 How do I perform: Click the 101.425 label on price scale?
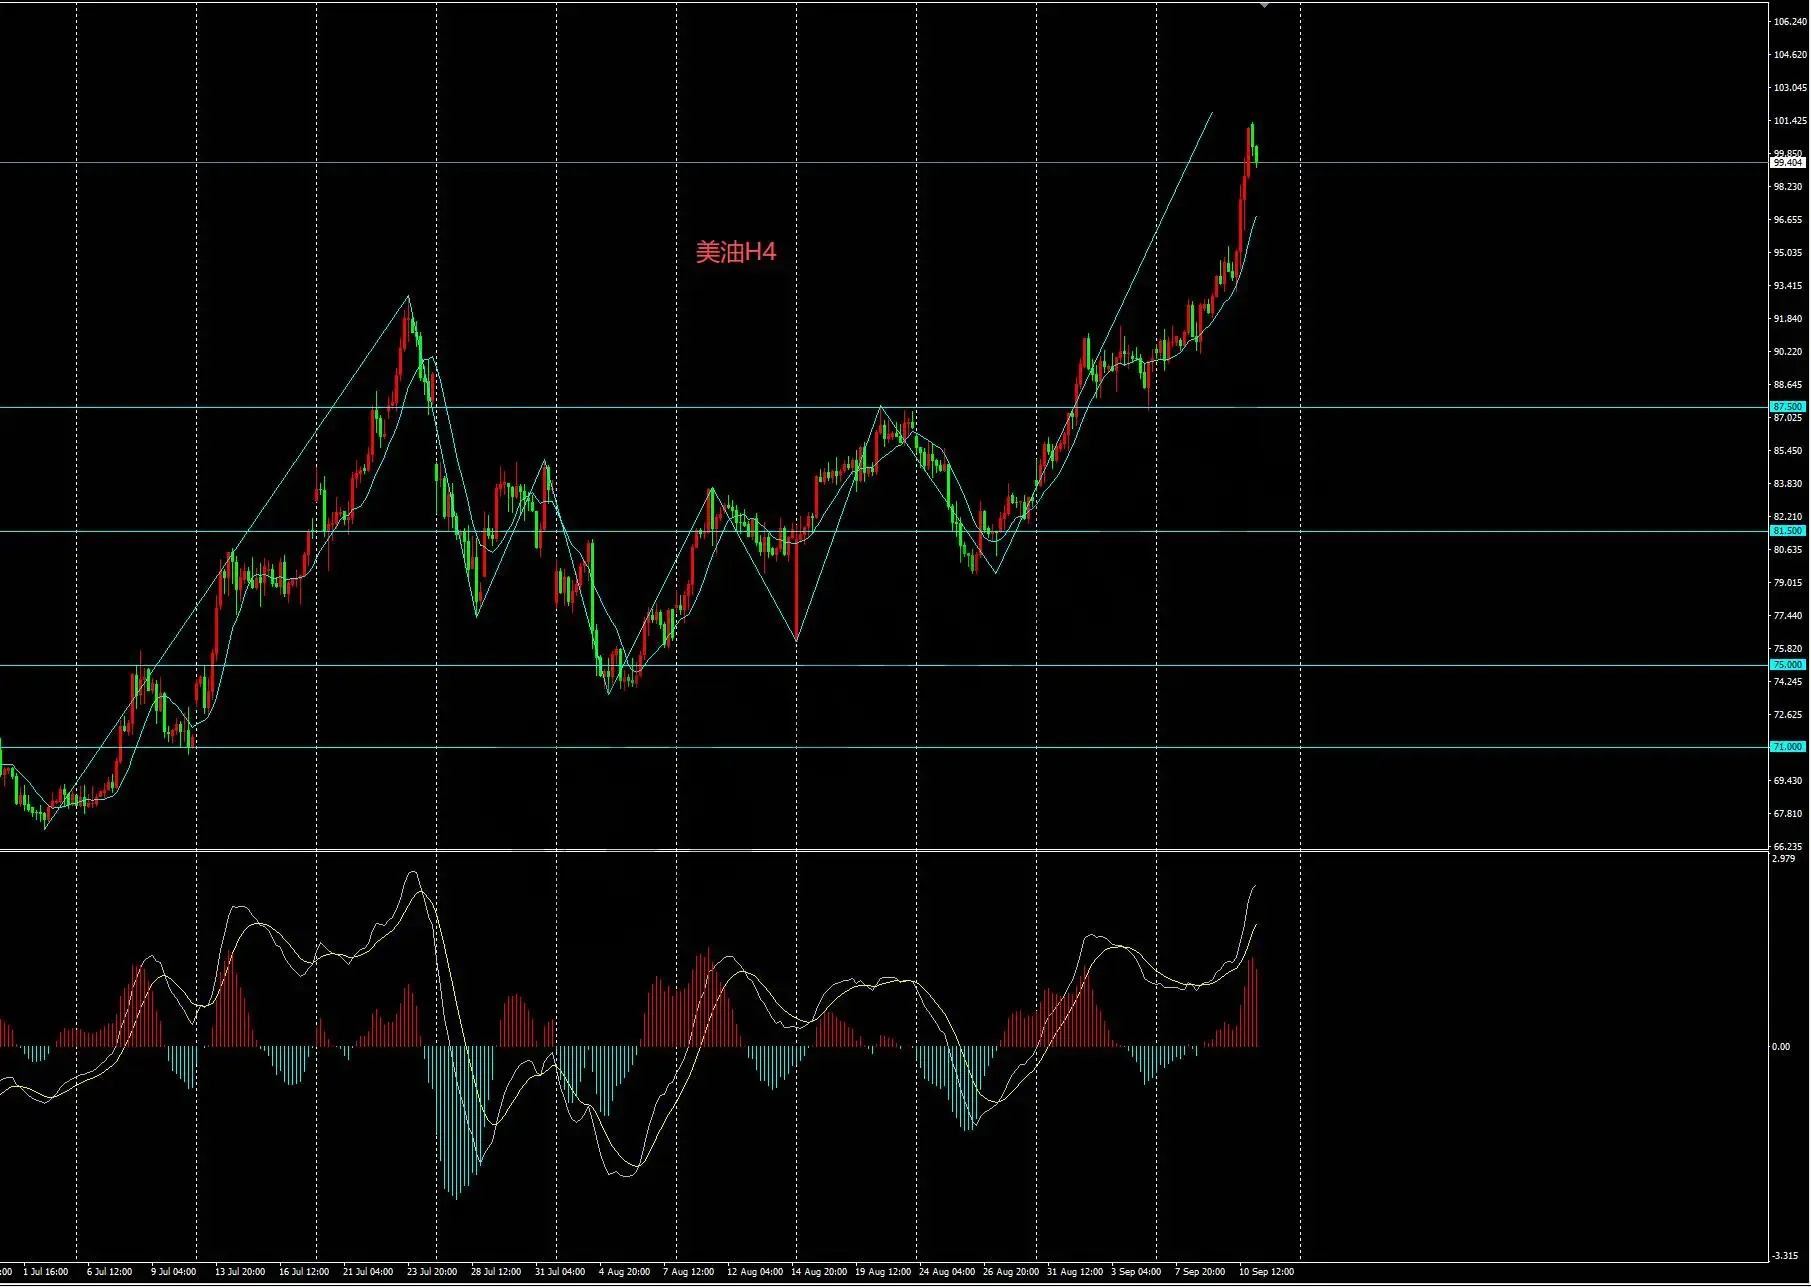[x=1790, y=121]
